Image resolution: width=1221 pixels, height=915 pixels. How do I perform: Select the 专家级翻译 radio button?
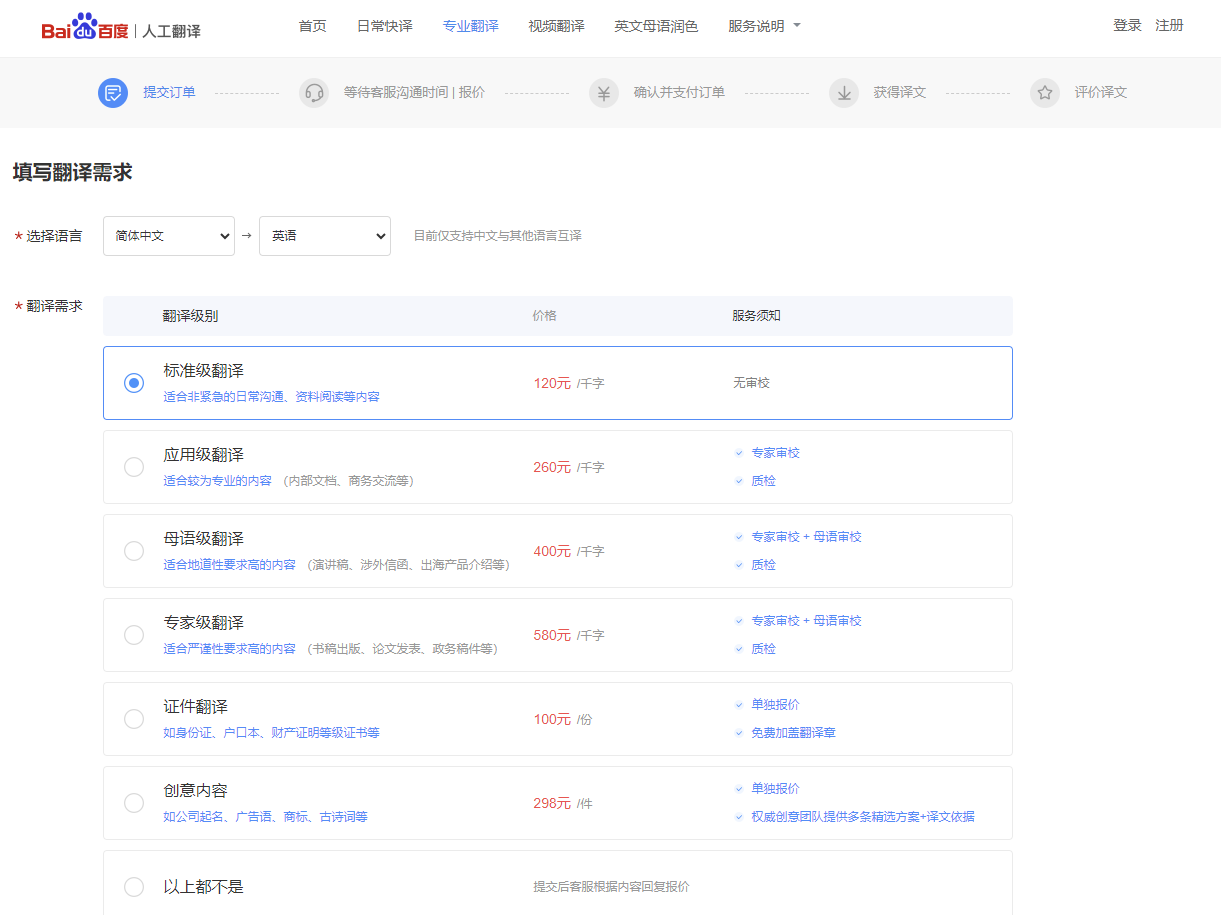pyautogui.click(x=134, y=635)
